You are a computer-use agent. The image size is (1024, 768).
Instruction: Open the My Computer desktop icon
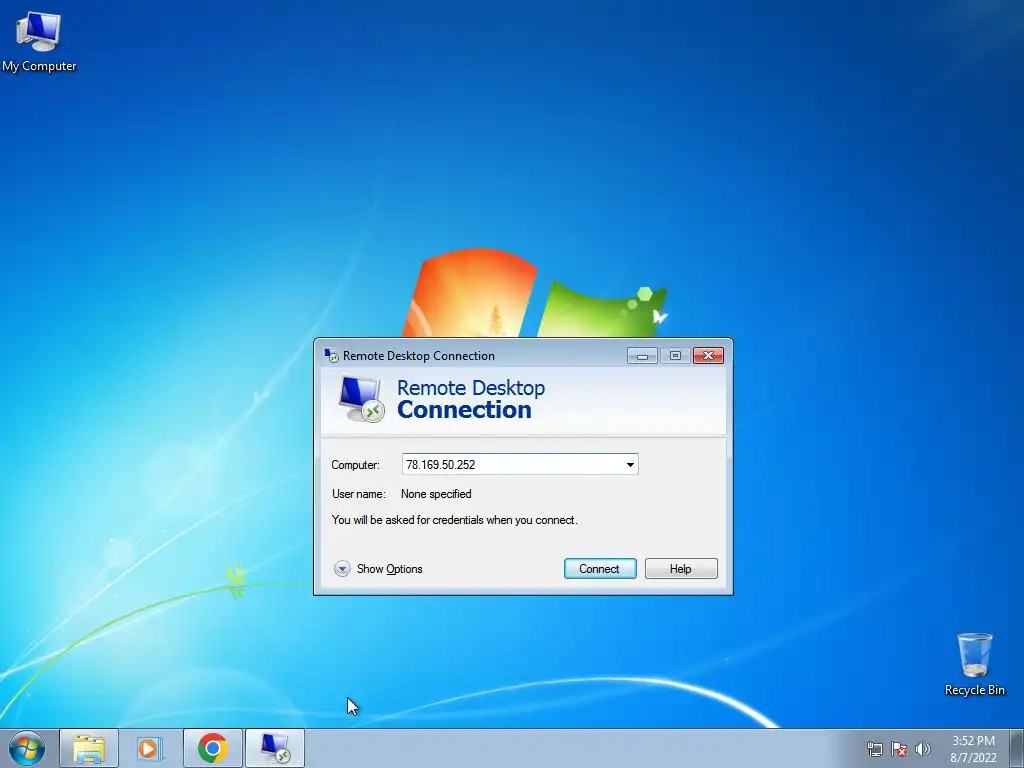(39, 41)
